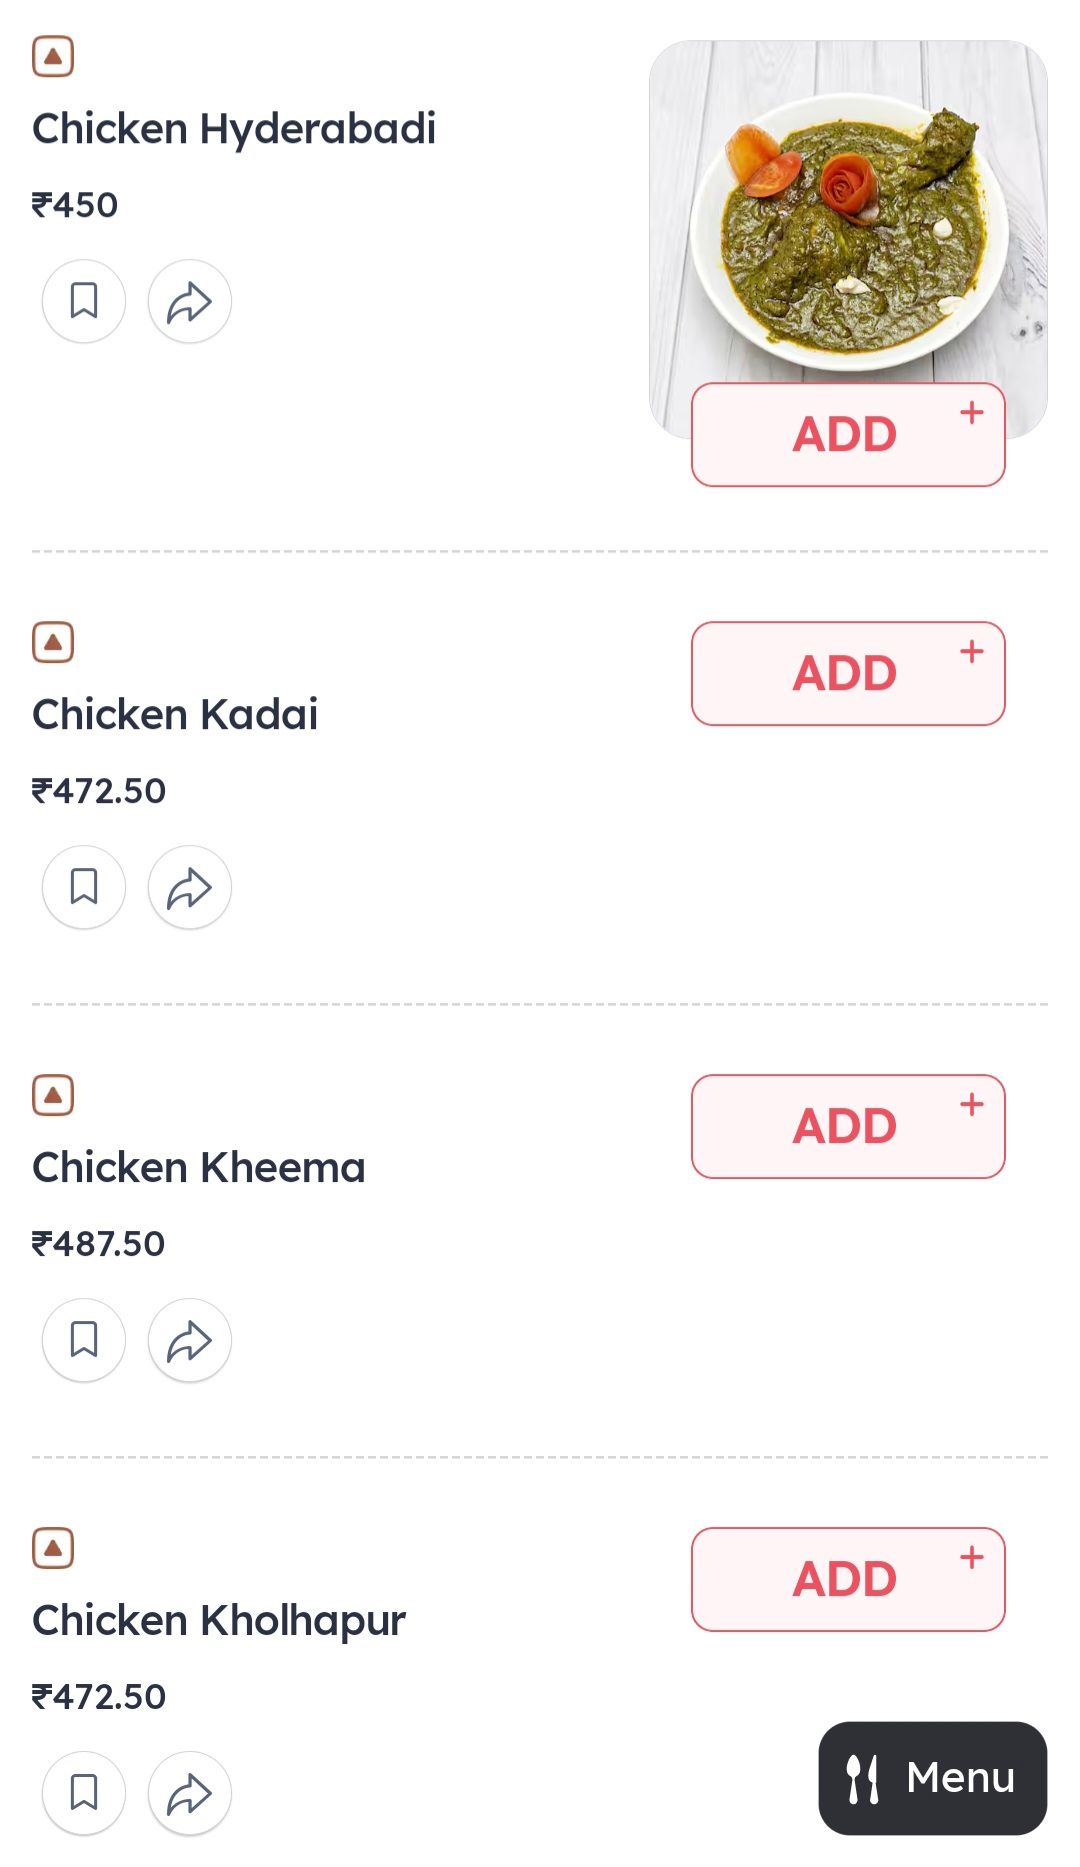Open Chicken Kheema item title

199,1167
